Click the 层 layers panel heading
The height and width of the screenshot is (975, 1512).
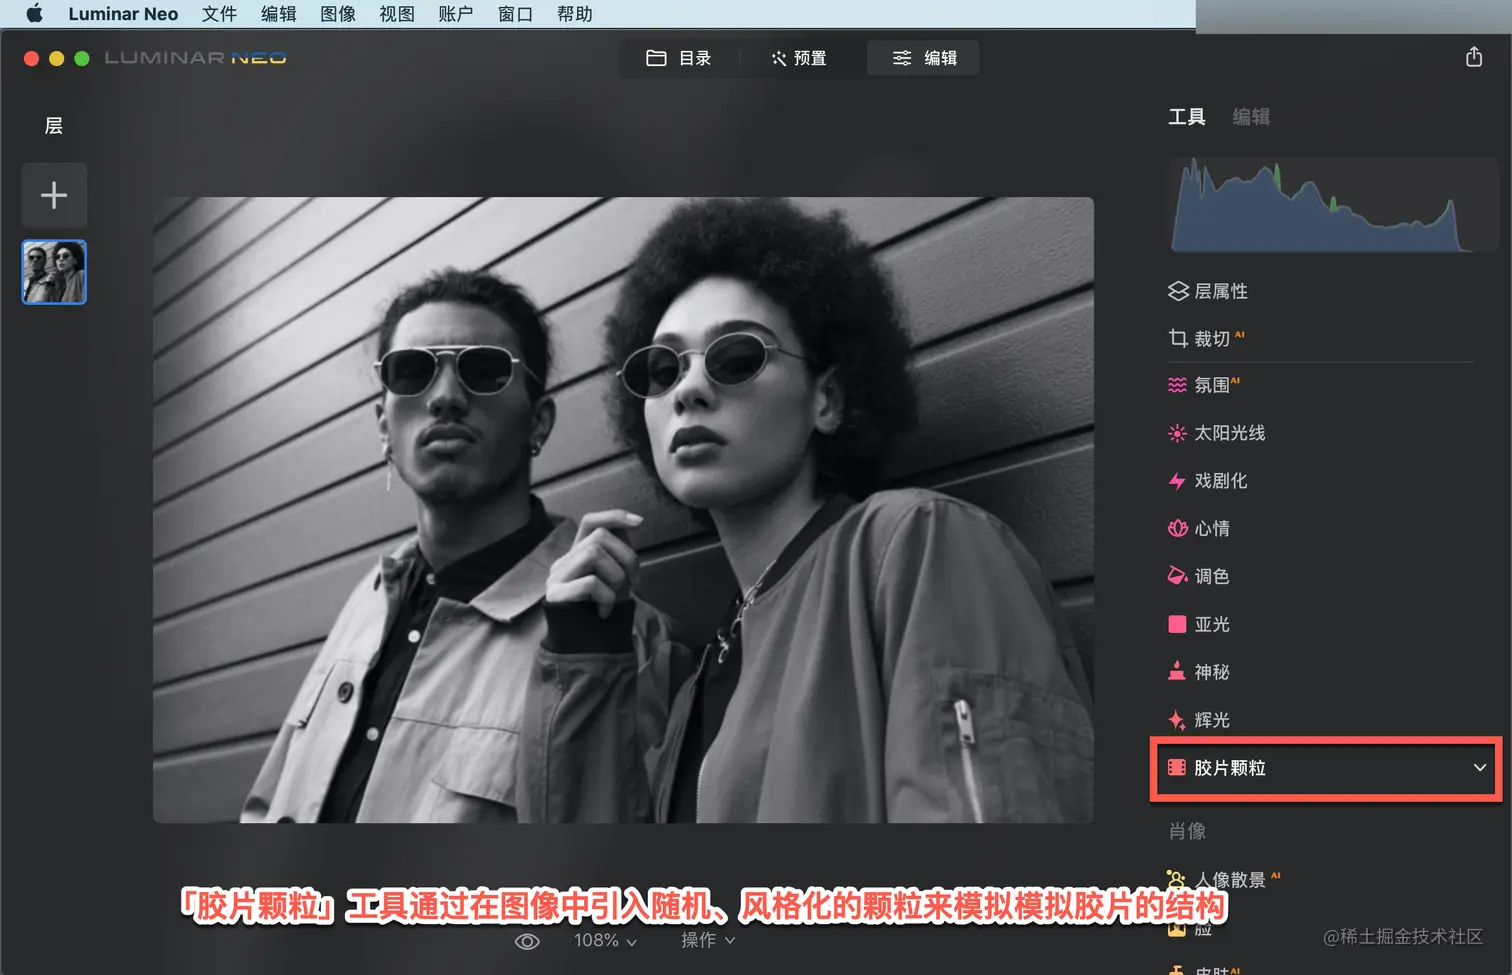point(54,126)
